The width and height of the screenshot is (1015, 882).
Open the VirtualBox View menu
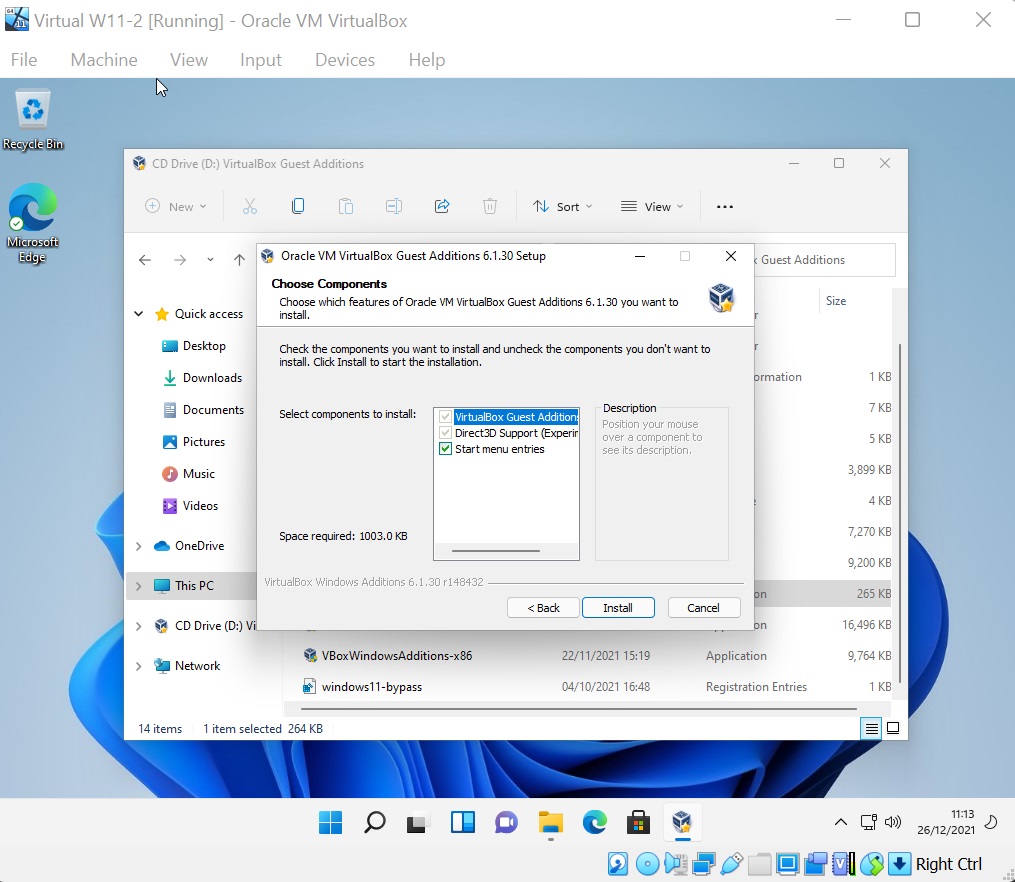(188, 60)
